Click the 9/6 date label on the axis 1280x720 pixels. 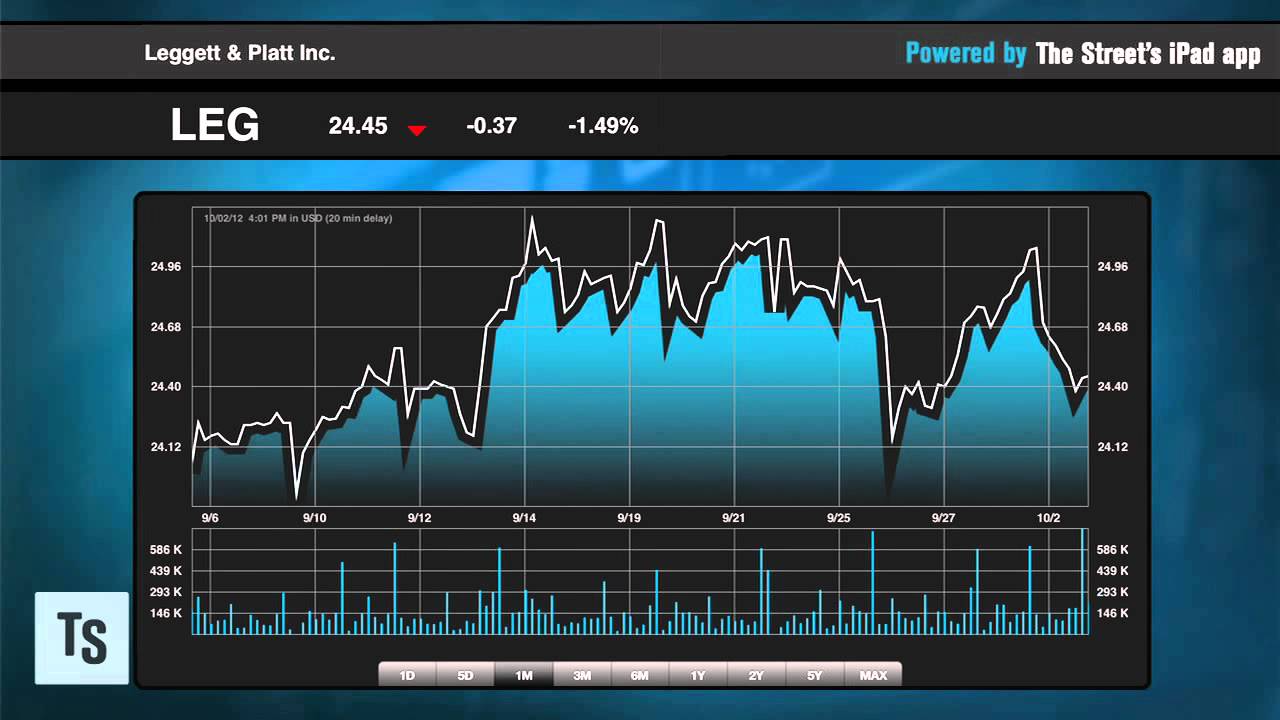(x=210, y=518)
